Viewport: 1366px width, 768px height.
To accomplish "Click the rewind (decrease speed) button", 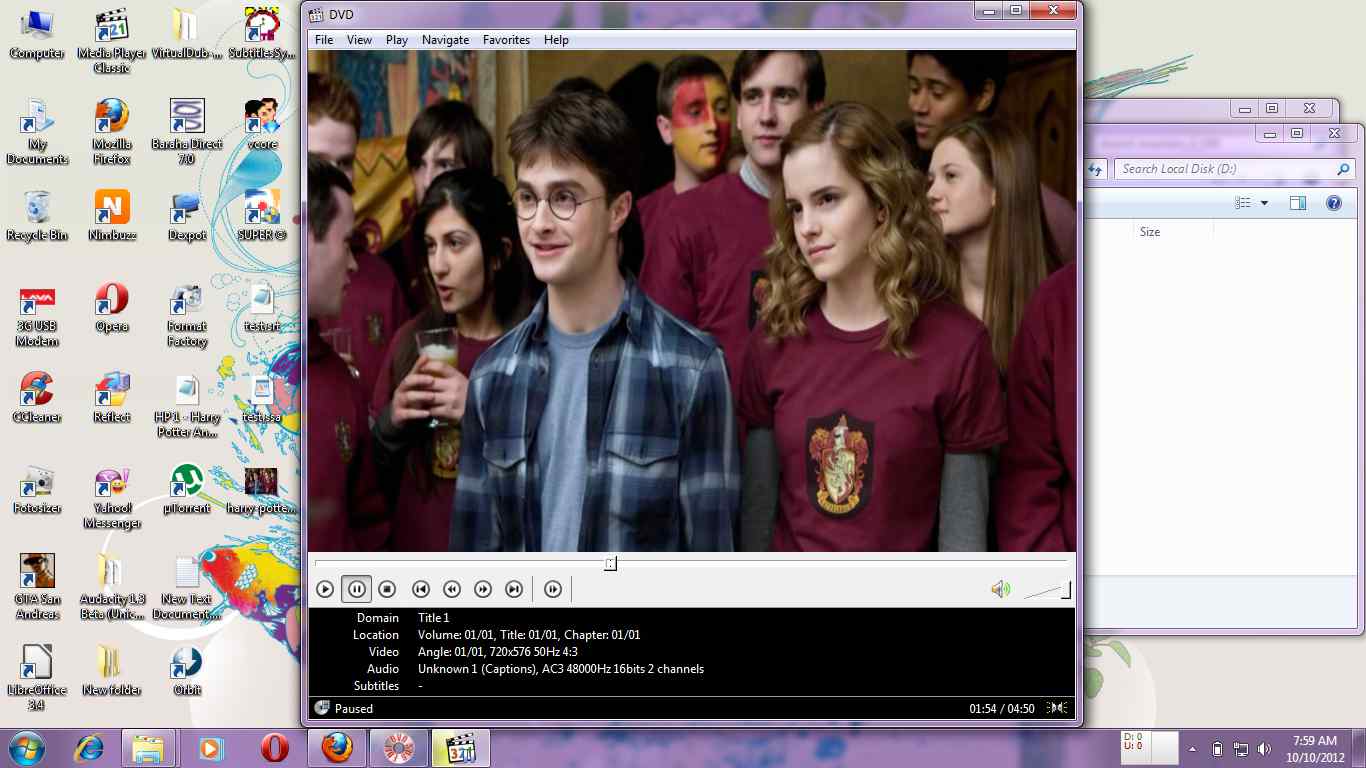I will point(452,590).
